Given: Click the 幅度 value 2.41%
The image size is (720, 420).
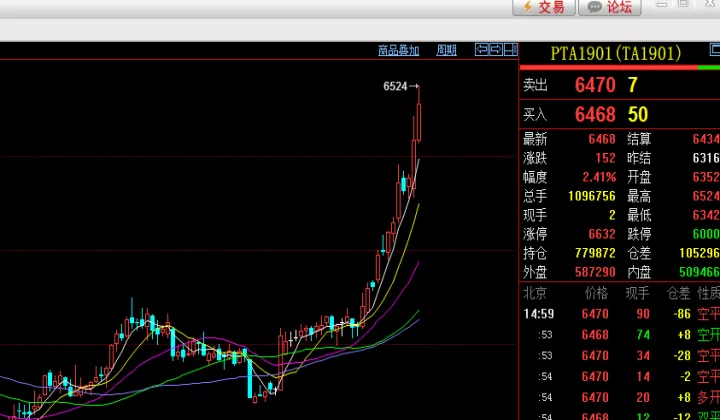Looking at the screenshot, I should point(599,177).
